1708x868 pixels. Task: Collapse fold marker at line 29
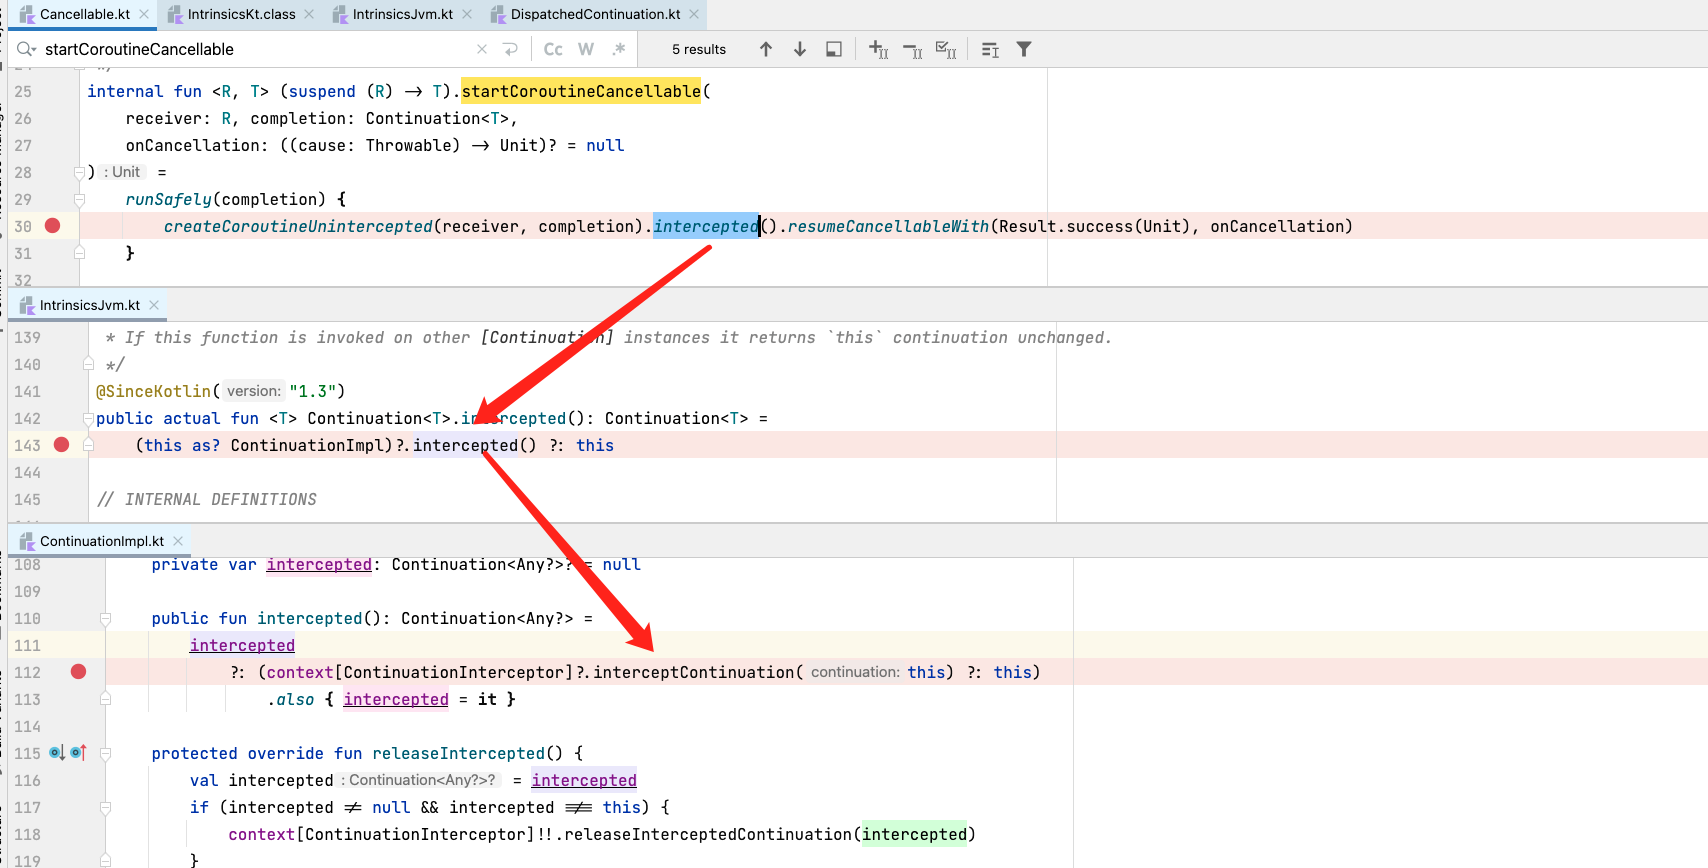pyautogui.click(x=79, y=199)
